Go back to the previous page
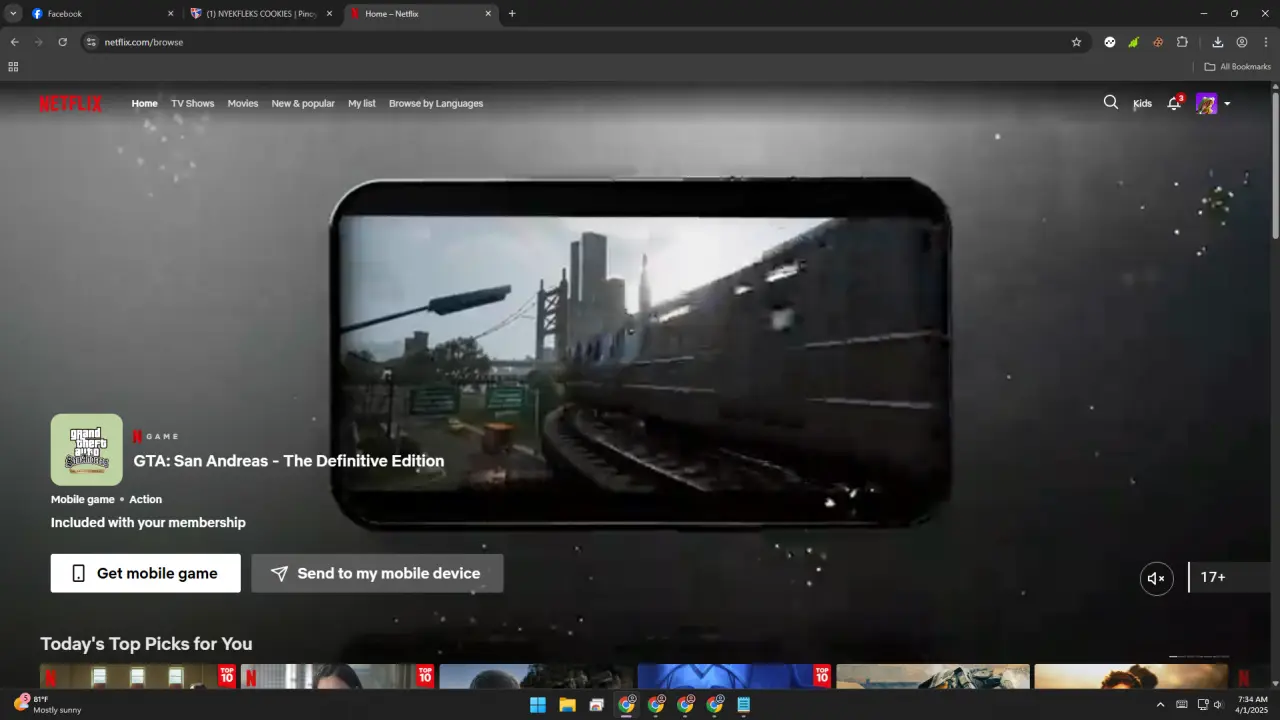 tap(14, 42)
